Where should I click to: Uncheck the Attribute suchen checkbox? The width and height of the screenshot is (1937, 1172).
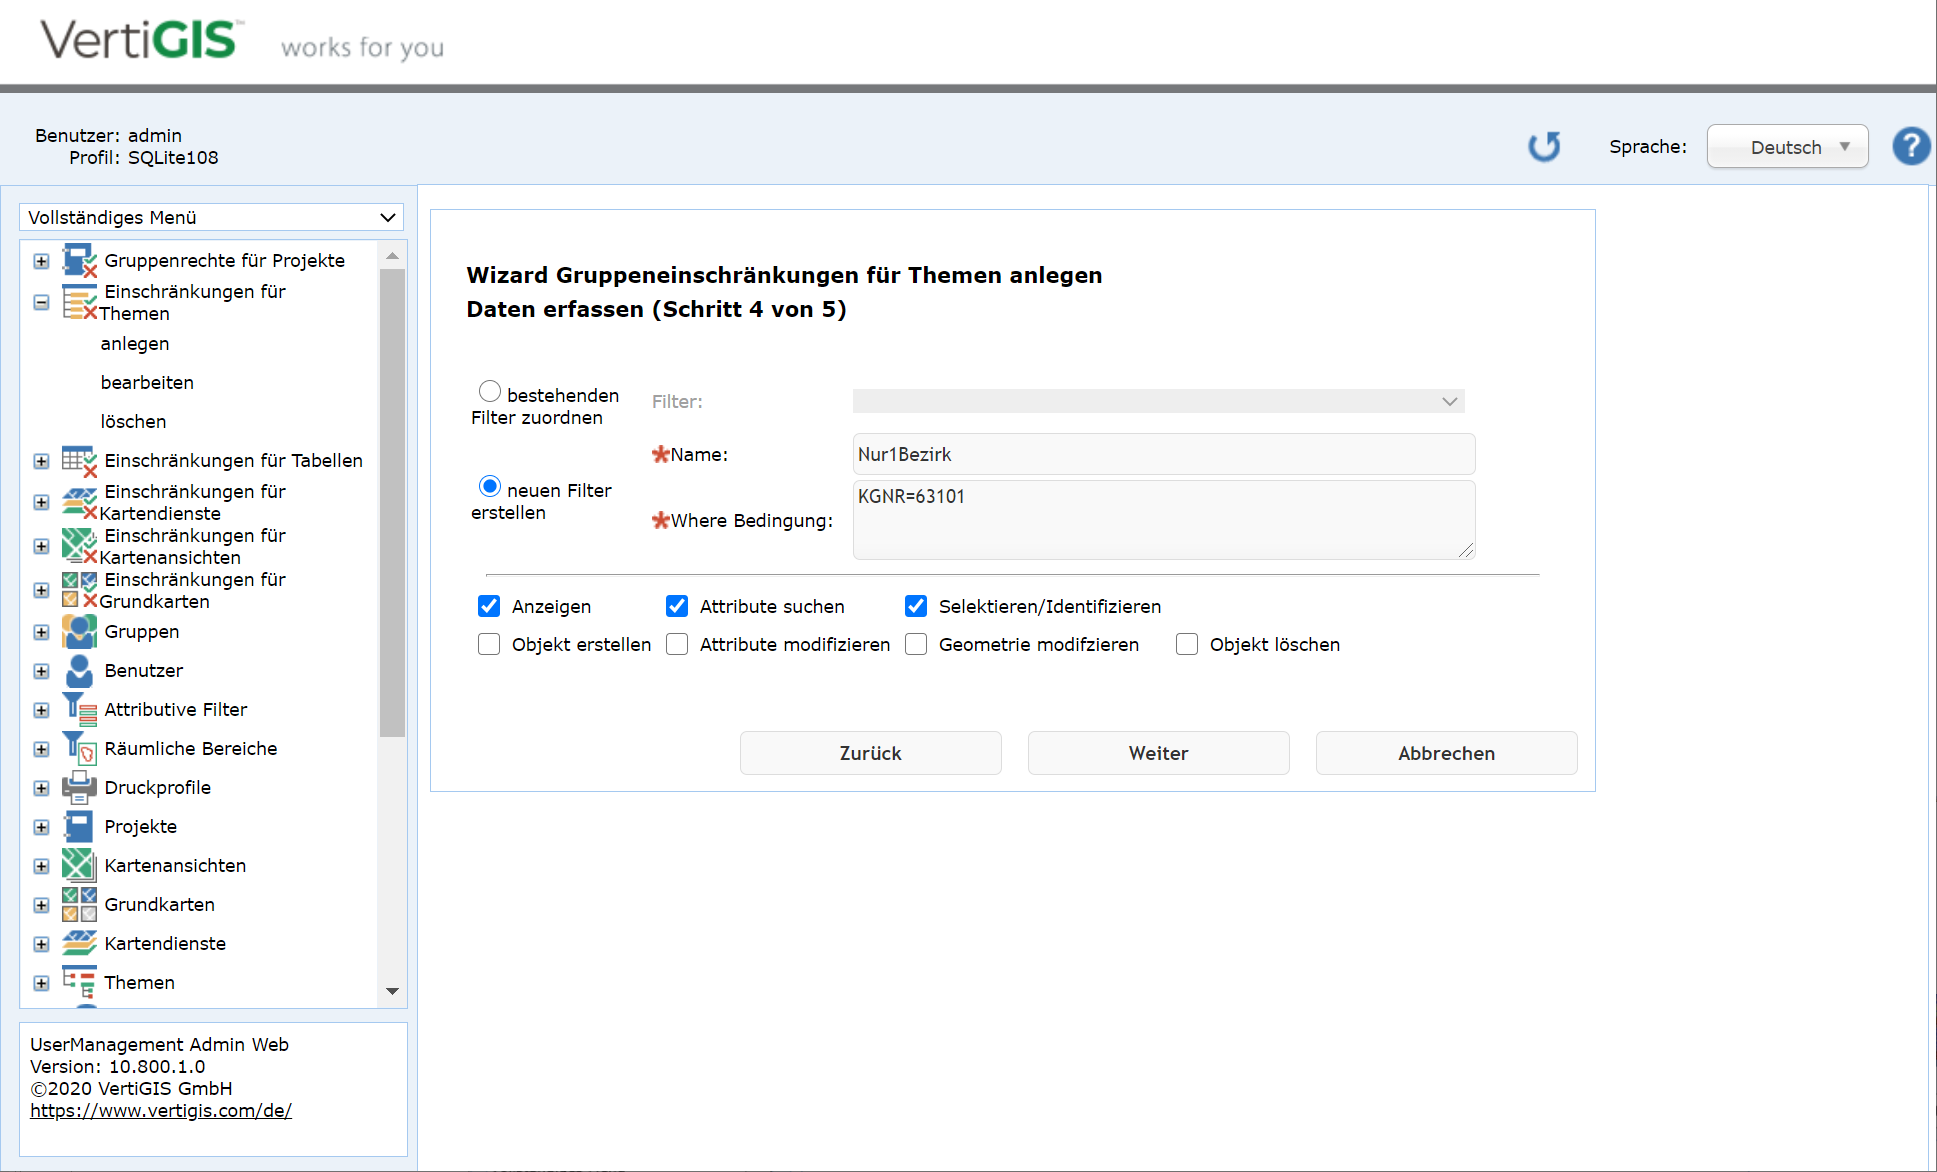(x=677, y=606)
